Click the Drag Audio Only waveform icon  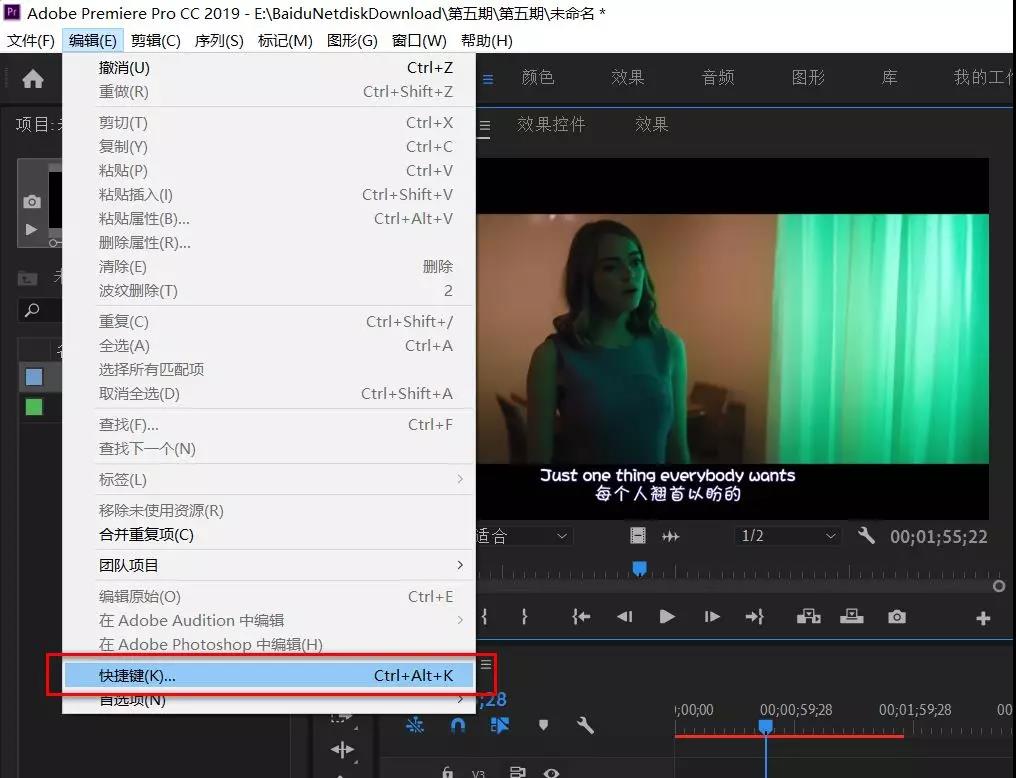click(x=671, y=536)
